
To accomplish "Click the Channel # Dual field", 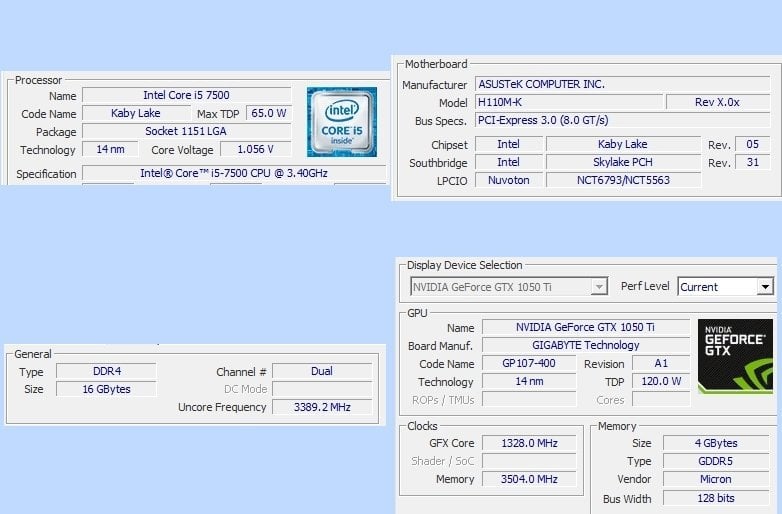I will 322,371.
